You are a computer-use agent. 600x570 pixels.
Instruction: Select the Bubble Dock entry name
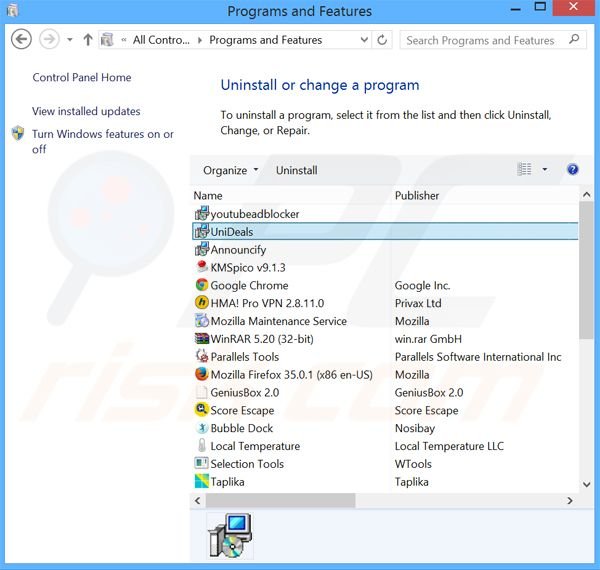pyautogui.click(x=241, y=428)
